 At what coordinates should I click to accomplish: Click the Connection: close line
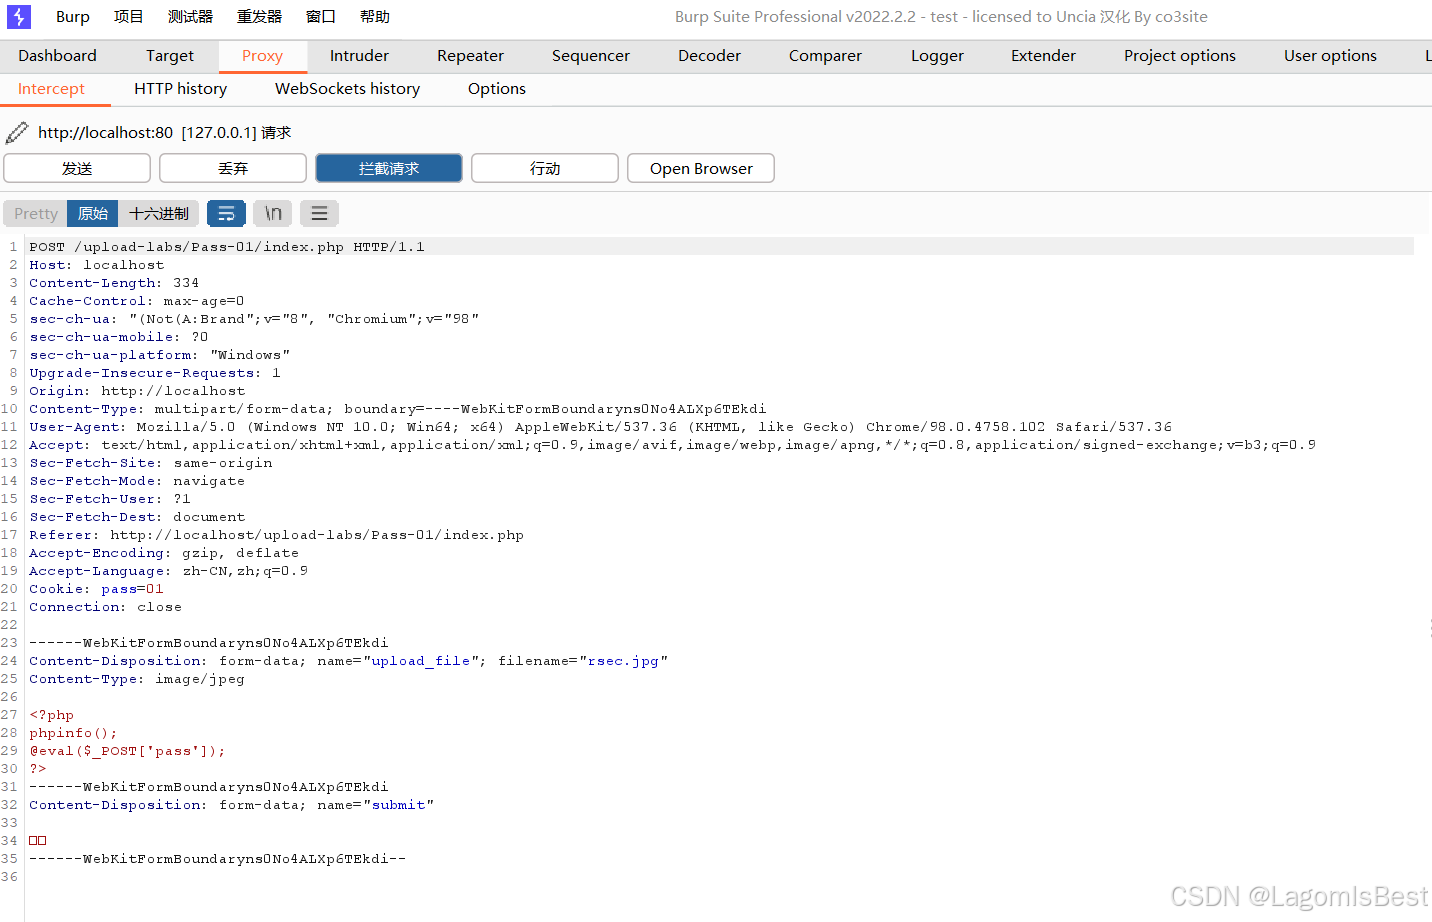(x=105, y=607)
